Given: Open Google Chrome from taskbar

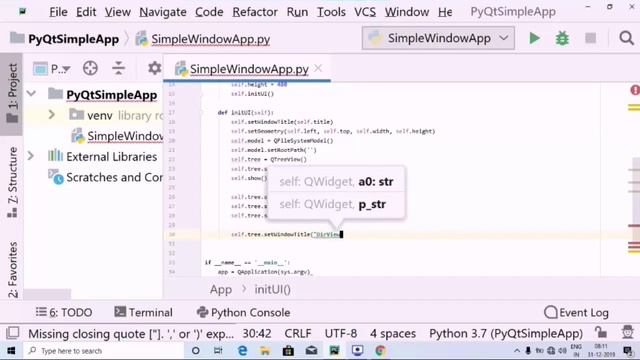Looking at the screenshot, I should tap(380, 351).
